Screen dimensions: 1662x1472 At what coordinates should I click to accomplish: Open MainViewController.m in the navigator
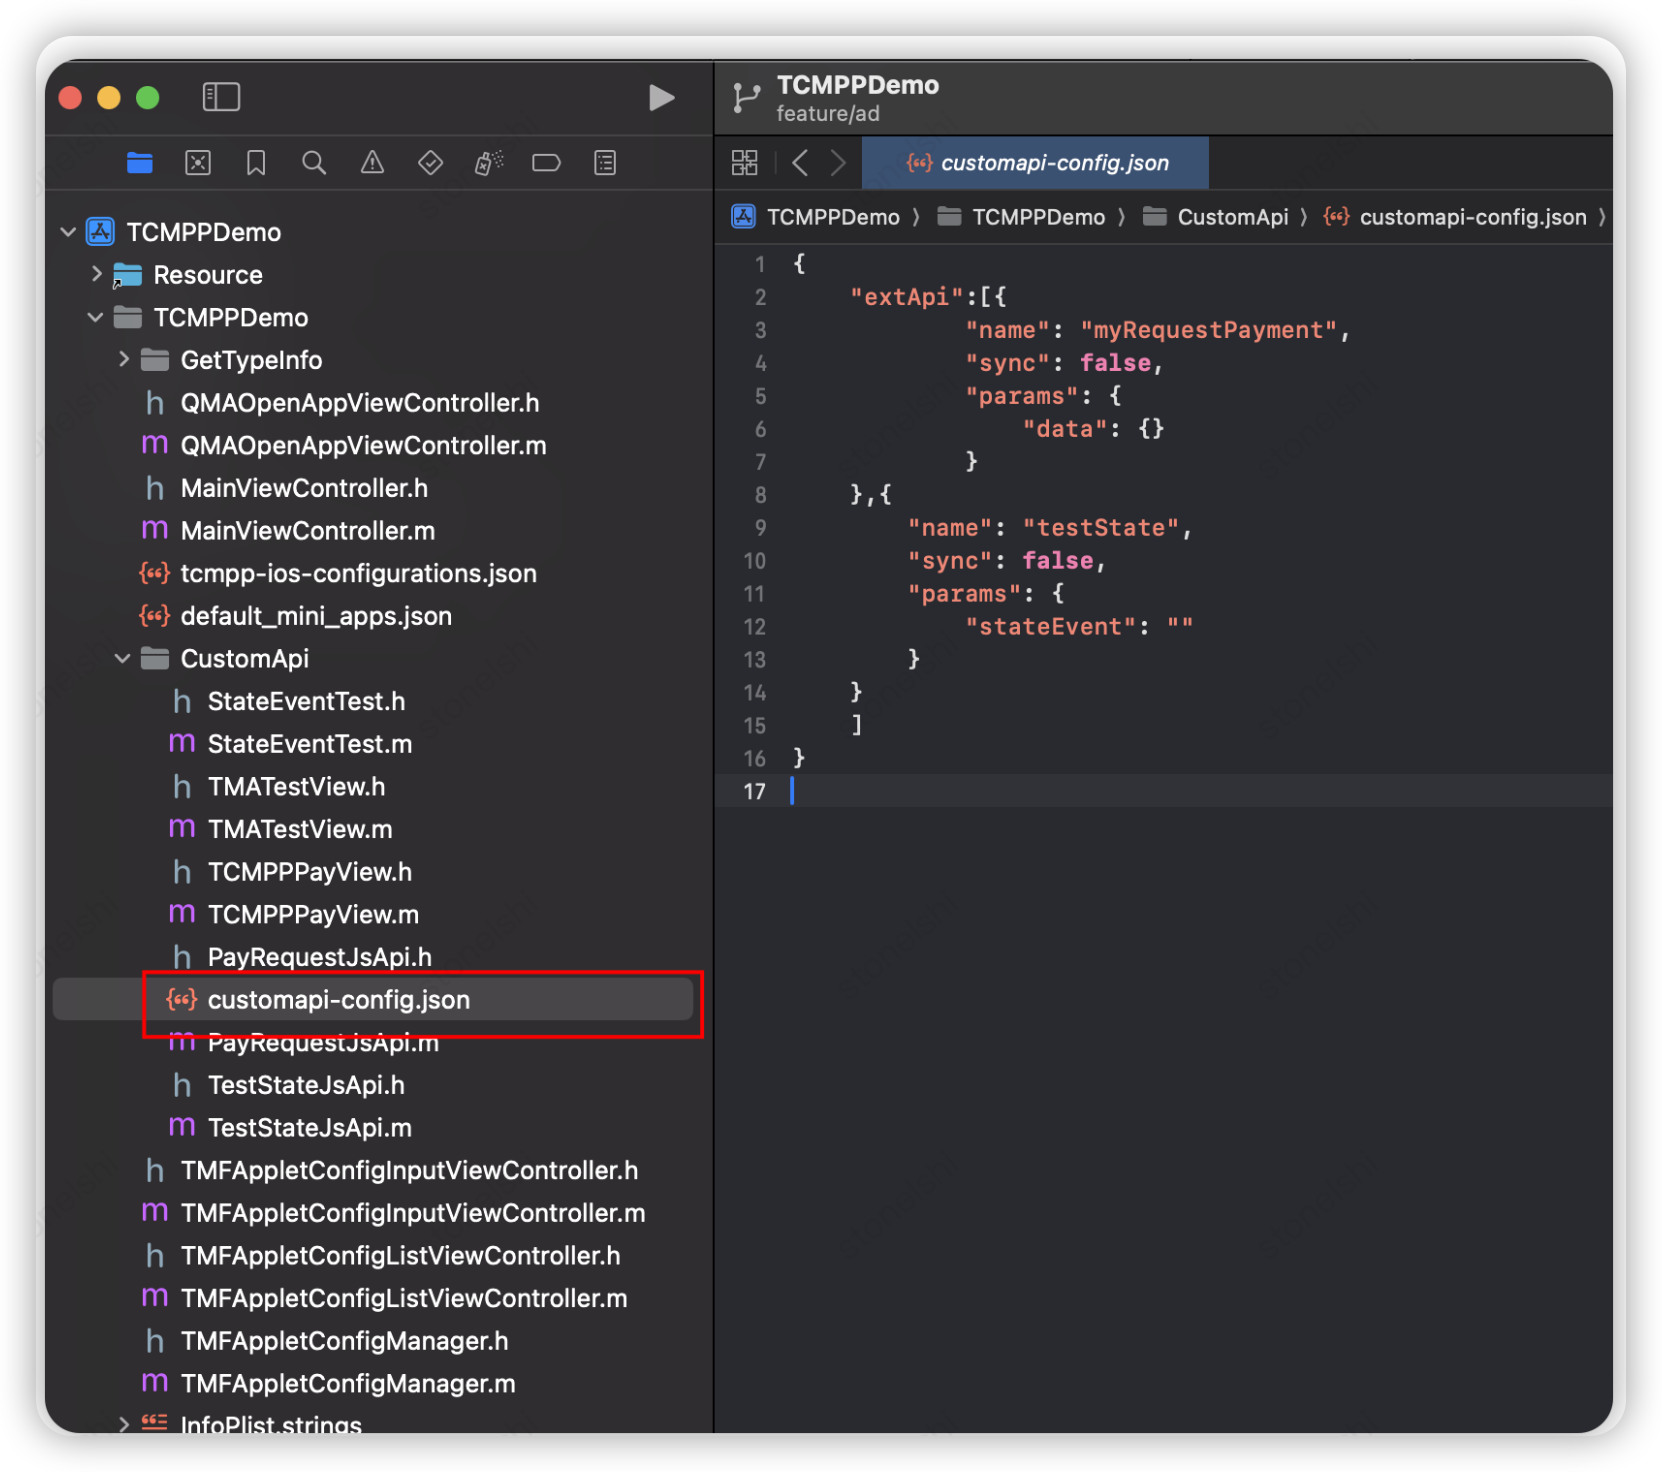(307, 531)
